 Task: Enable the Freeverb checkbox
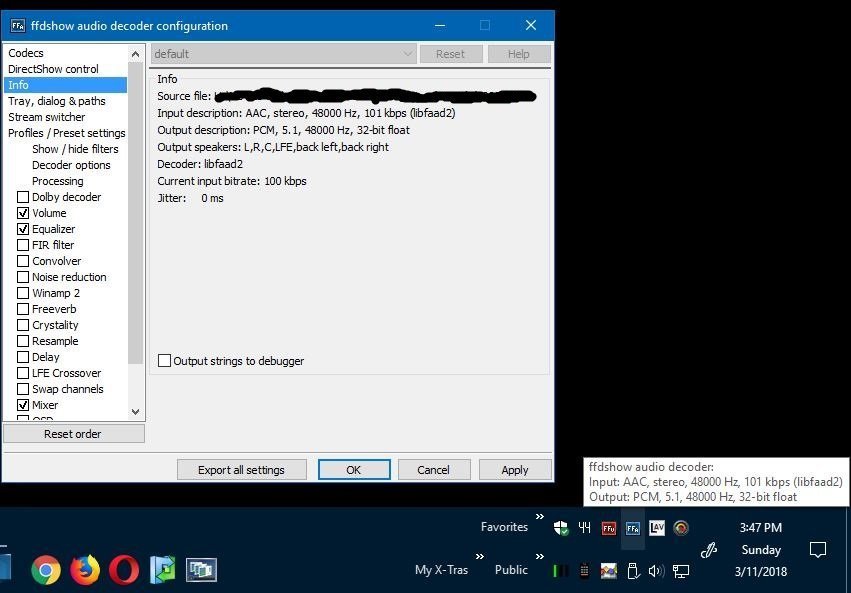coord(23,309)
